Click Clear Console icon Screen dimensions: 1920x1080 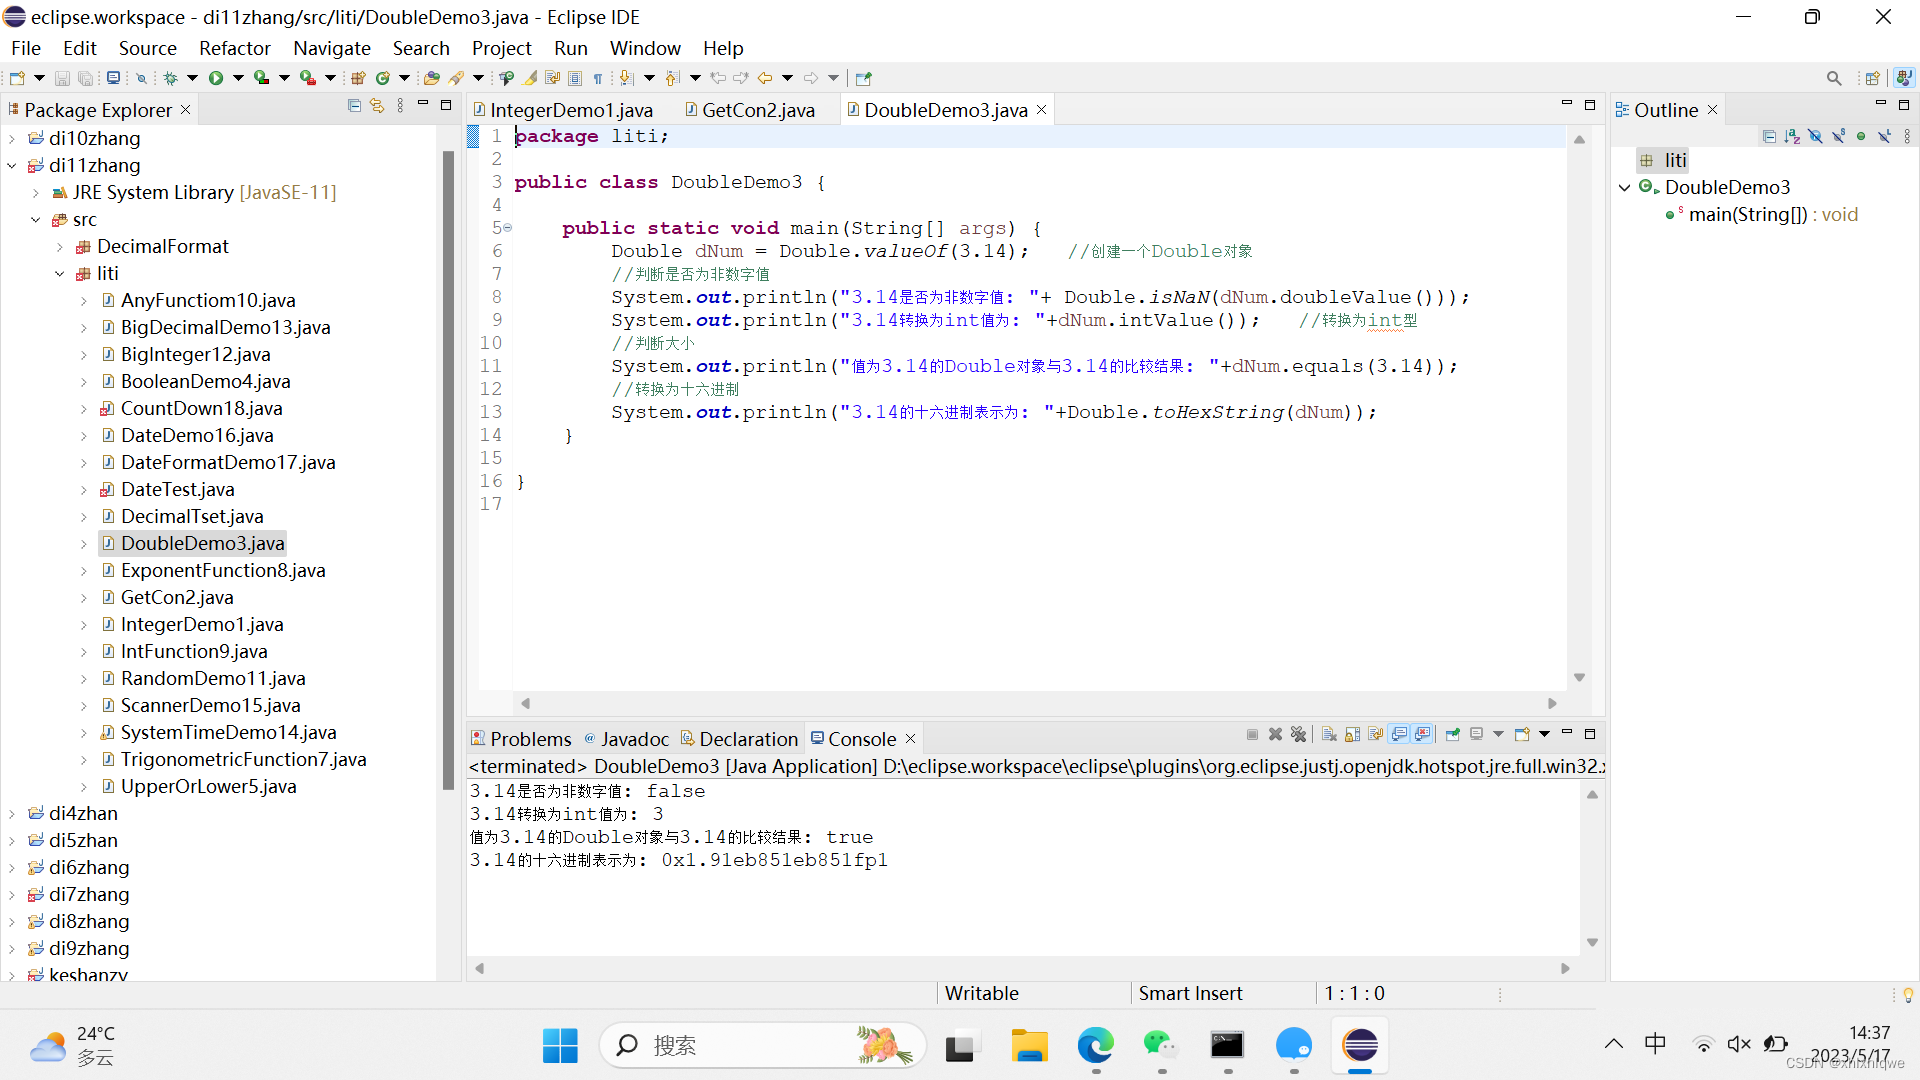point(1329,735)
